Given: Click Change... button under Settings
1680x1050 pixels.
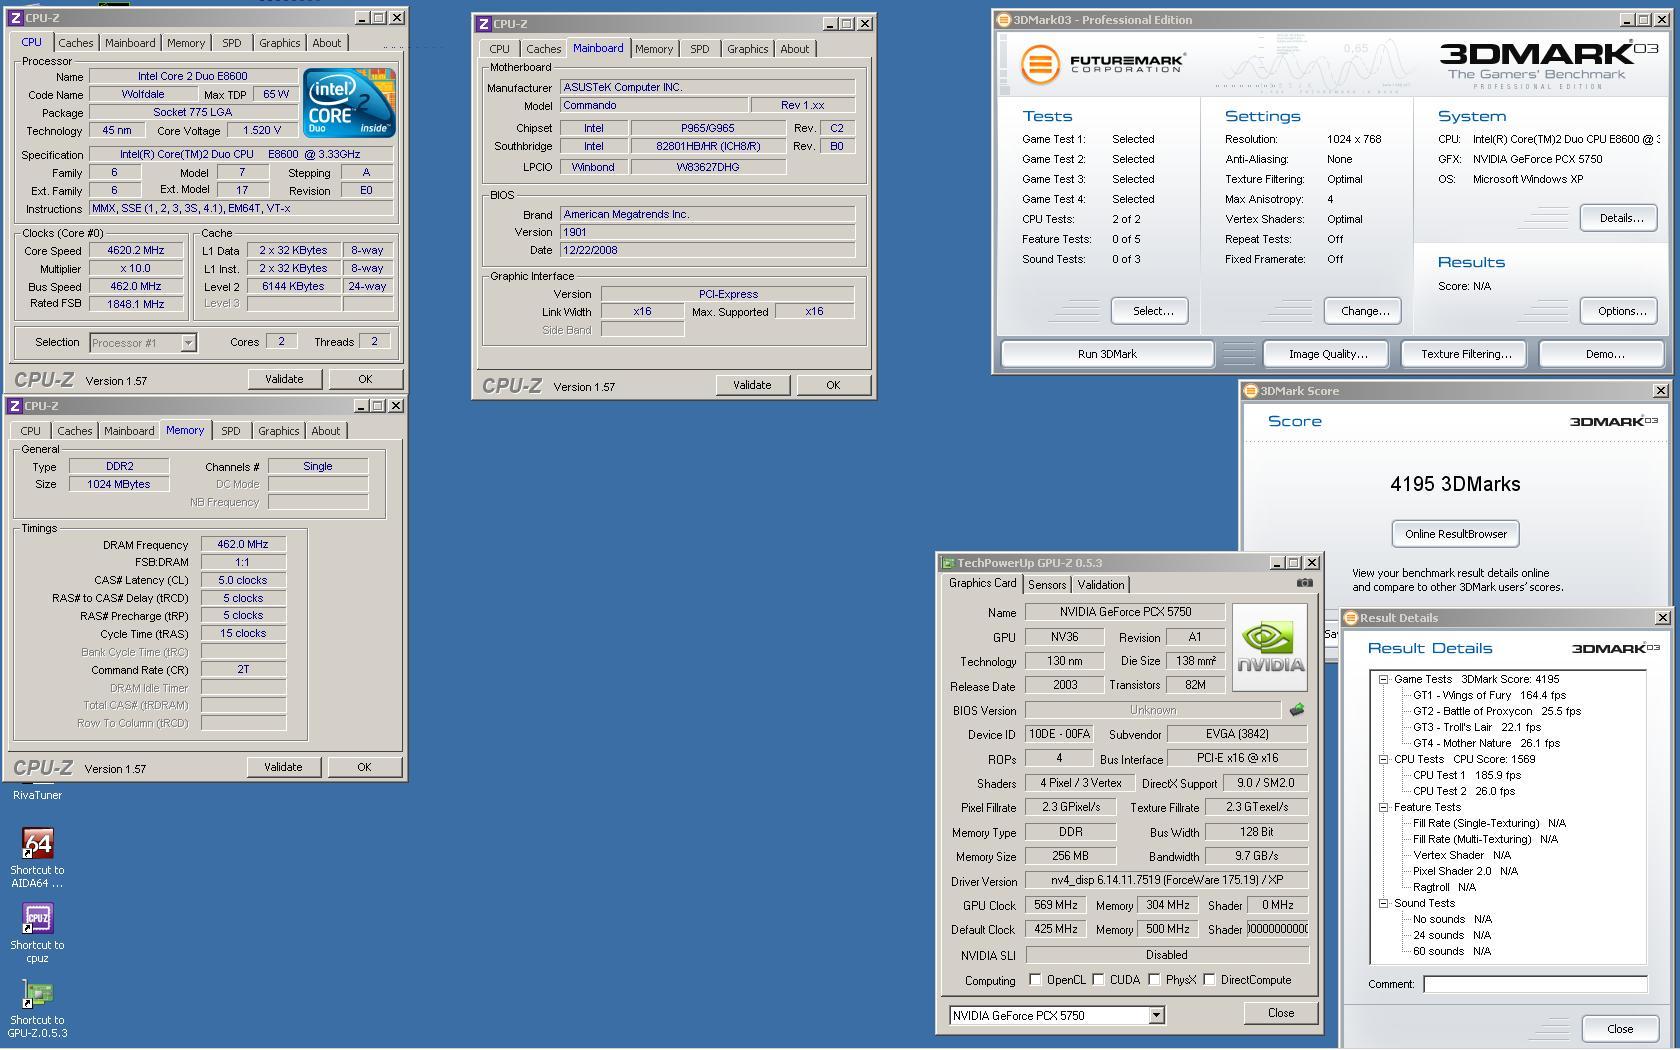Looking at the screenshot, I should (1364, 311).
